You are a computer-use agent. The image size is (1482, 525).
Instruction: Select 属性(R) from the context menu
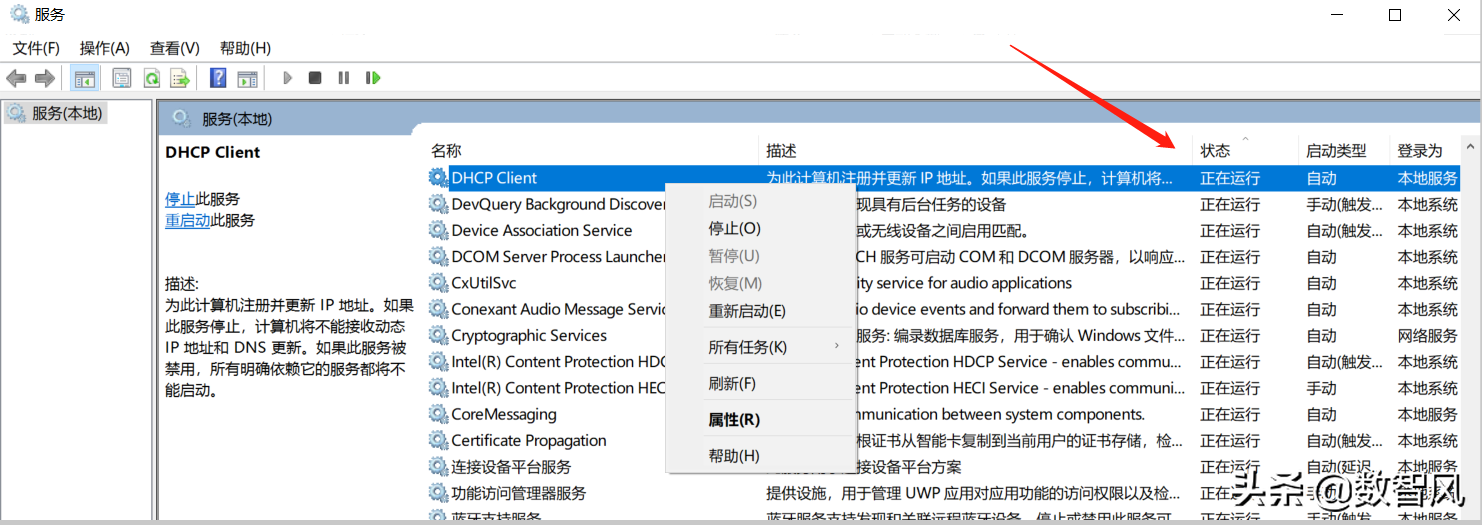click(x=734, y=420)
